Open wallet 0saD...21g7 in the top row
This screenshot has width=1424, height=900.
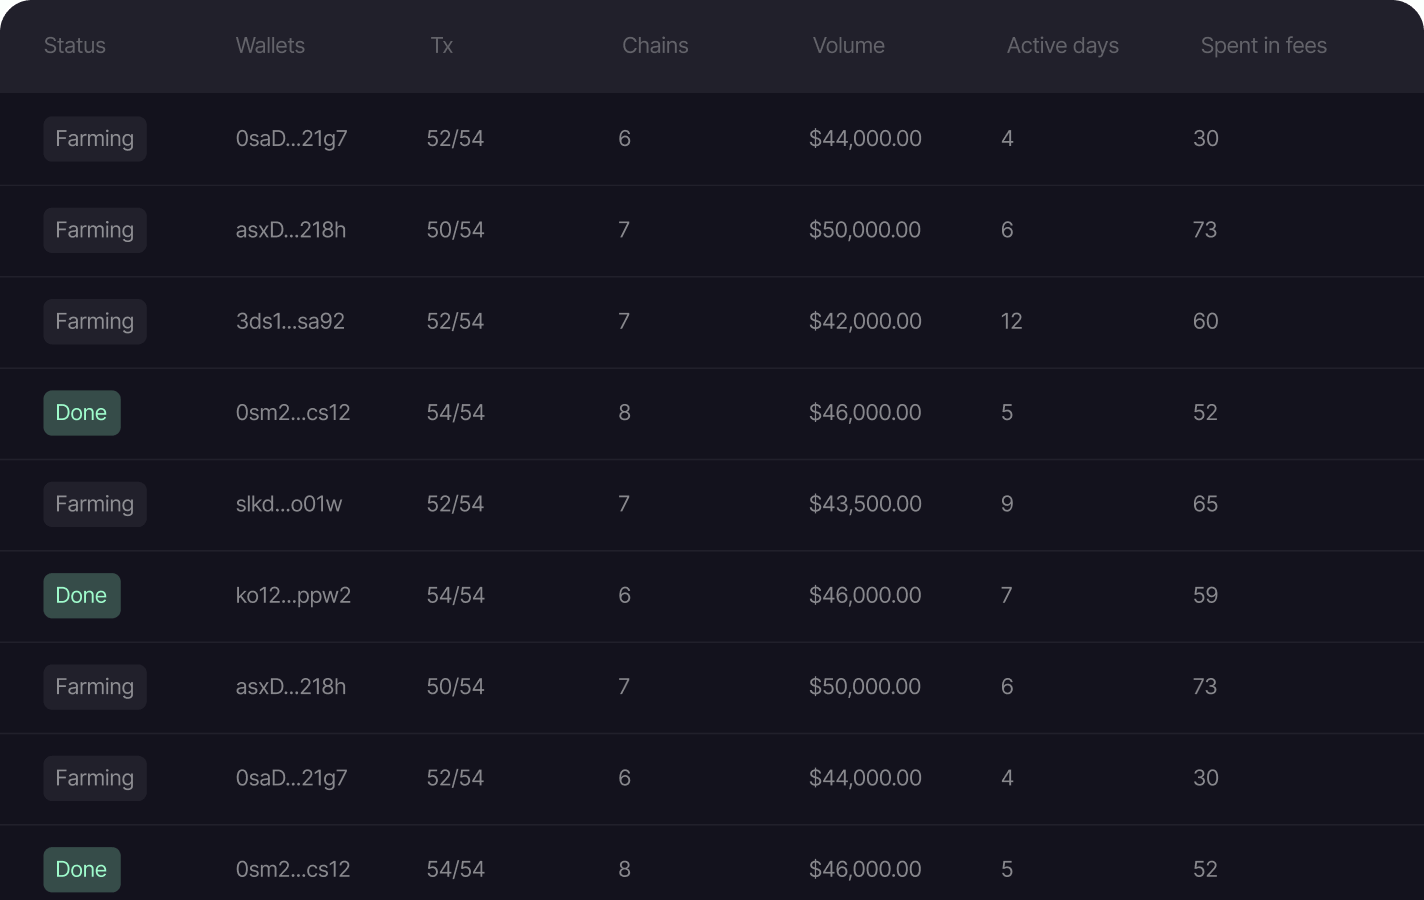pyautogui.click(x=291, y=139)
